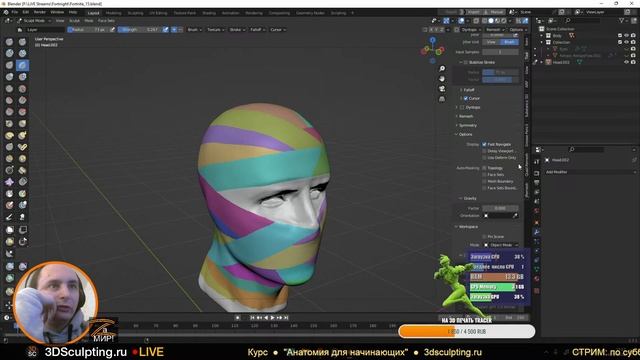Viewport: 640px width, 360px height.
Task: Toggle strength pen pressure icon
Action: [165, 29]
